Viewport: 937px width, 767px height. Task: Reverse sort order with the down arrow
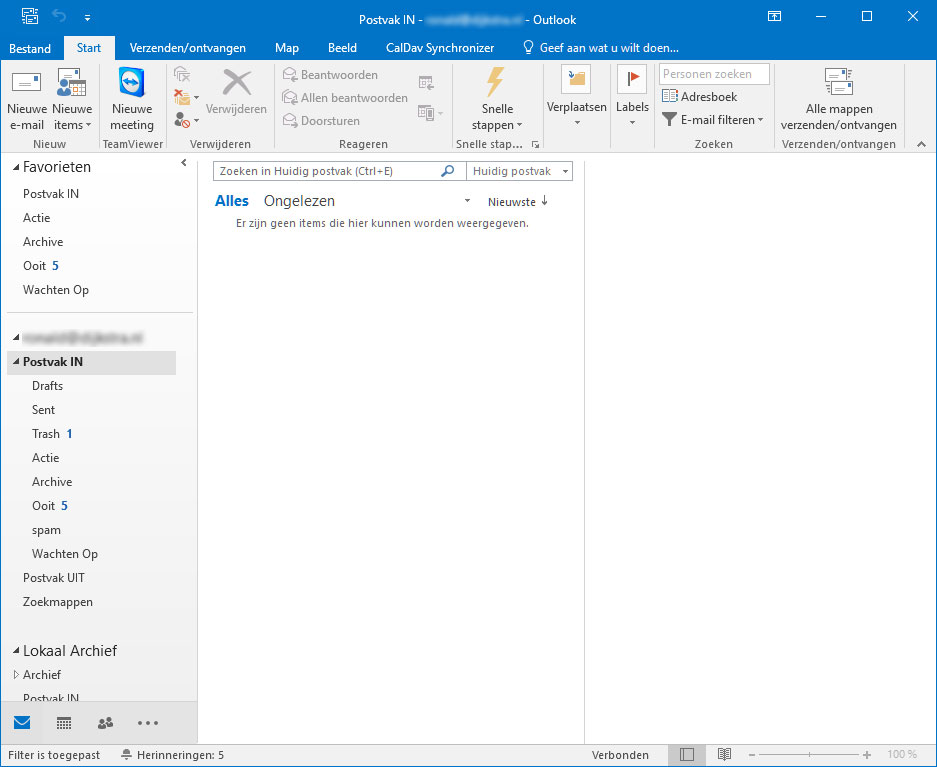(x=544, y=201)
